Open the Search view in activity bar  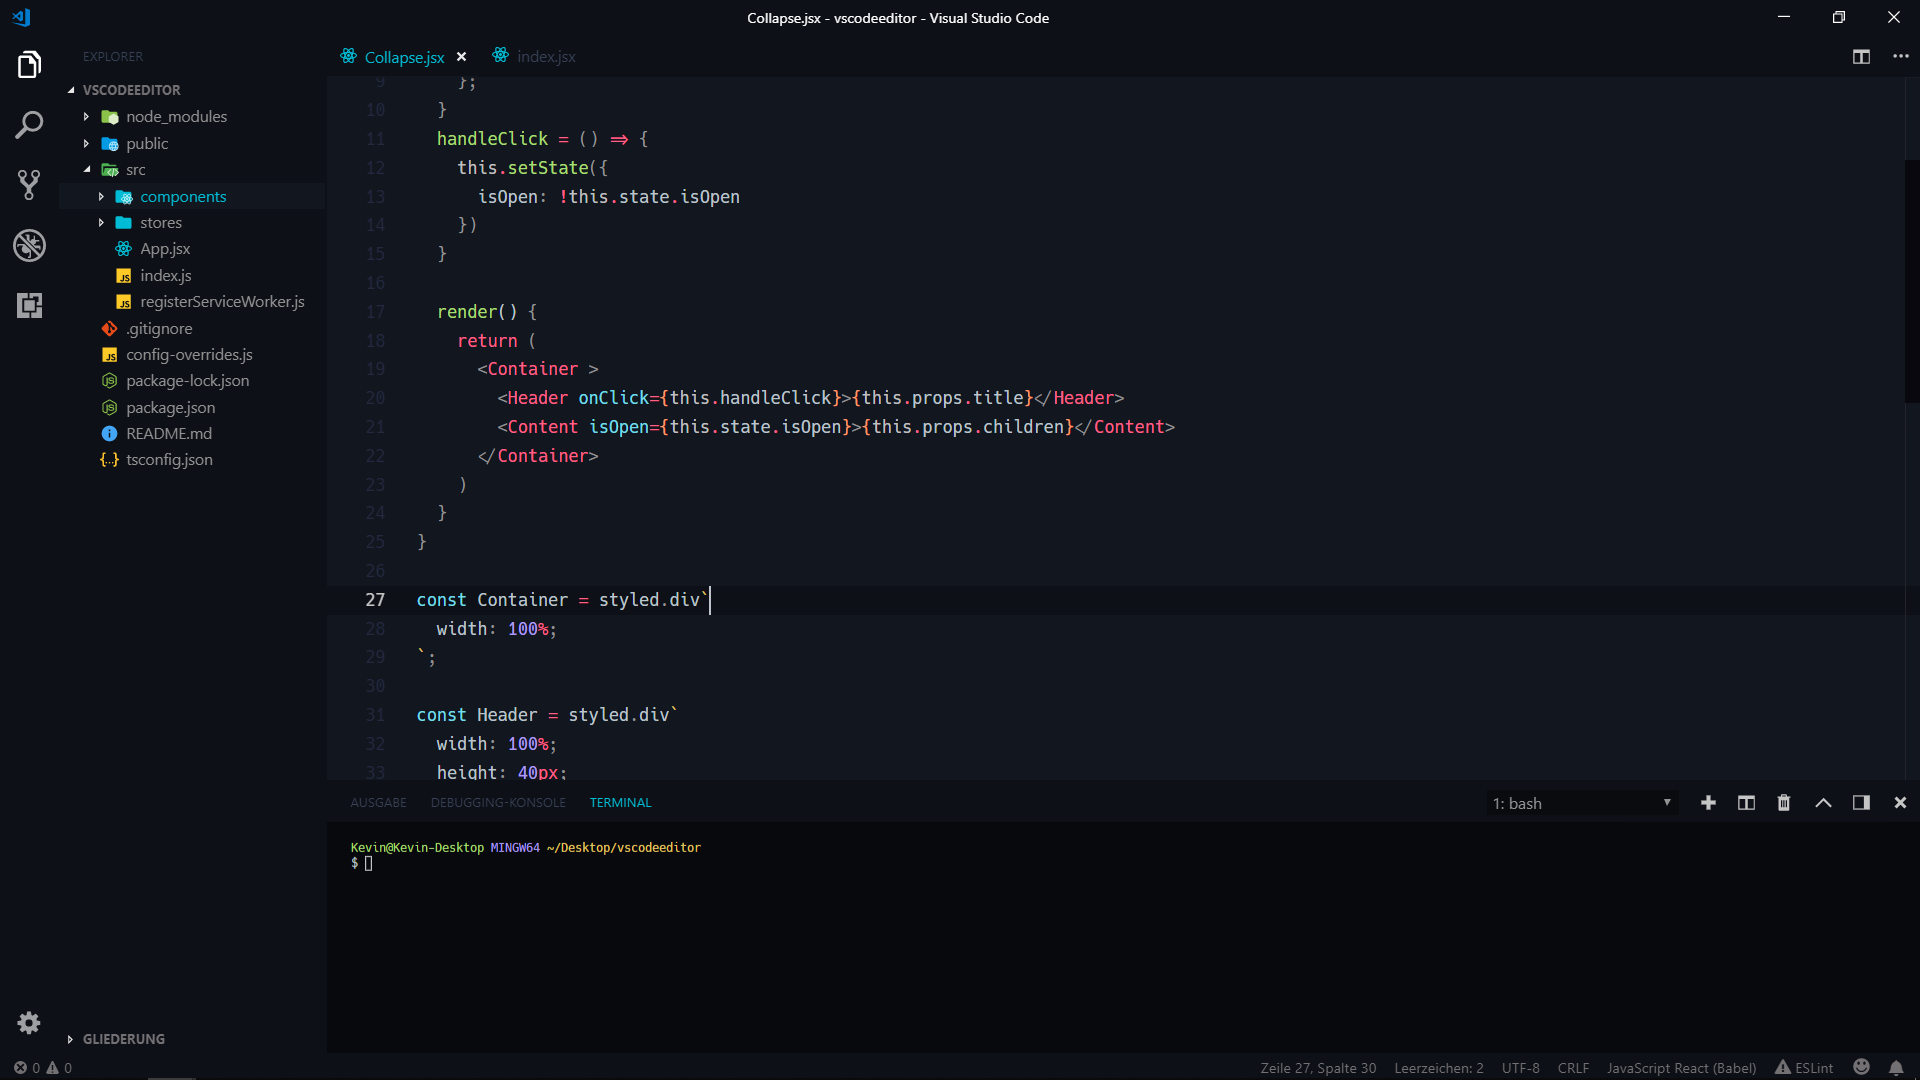[29, 125]
